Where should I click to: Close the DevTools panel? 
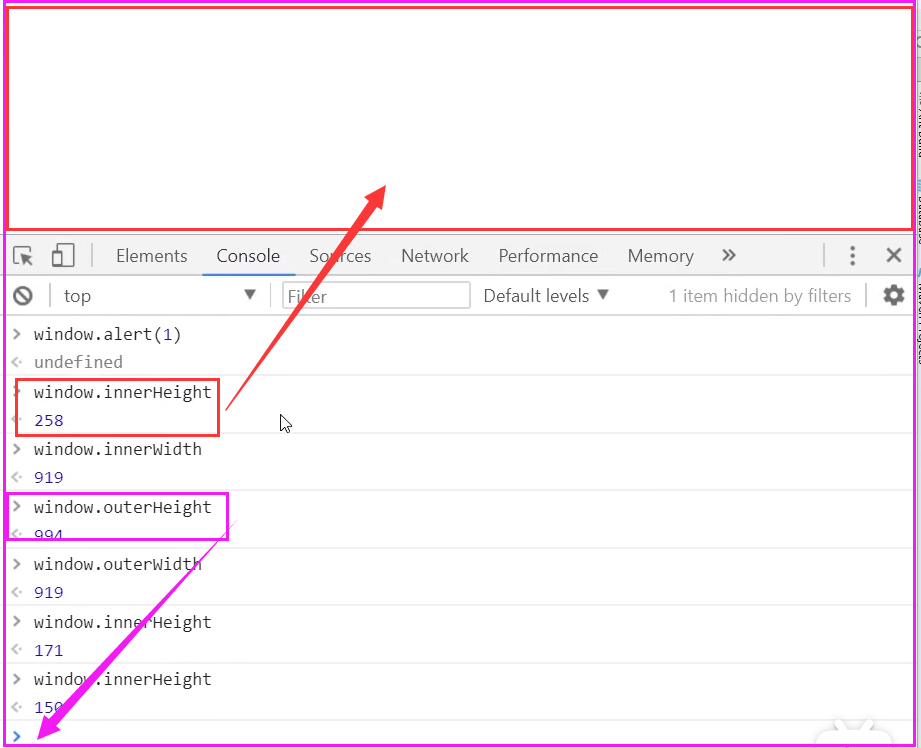(x=894, y=256)
